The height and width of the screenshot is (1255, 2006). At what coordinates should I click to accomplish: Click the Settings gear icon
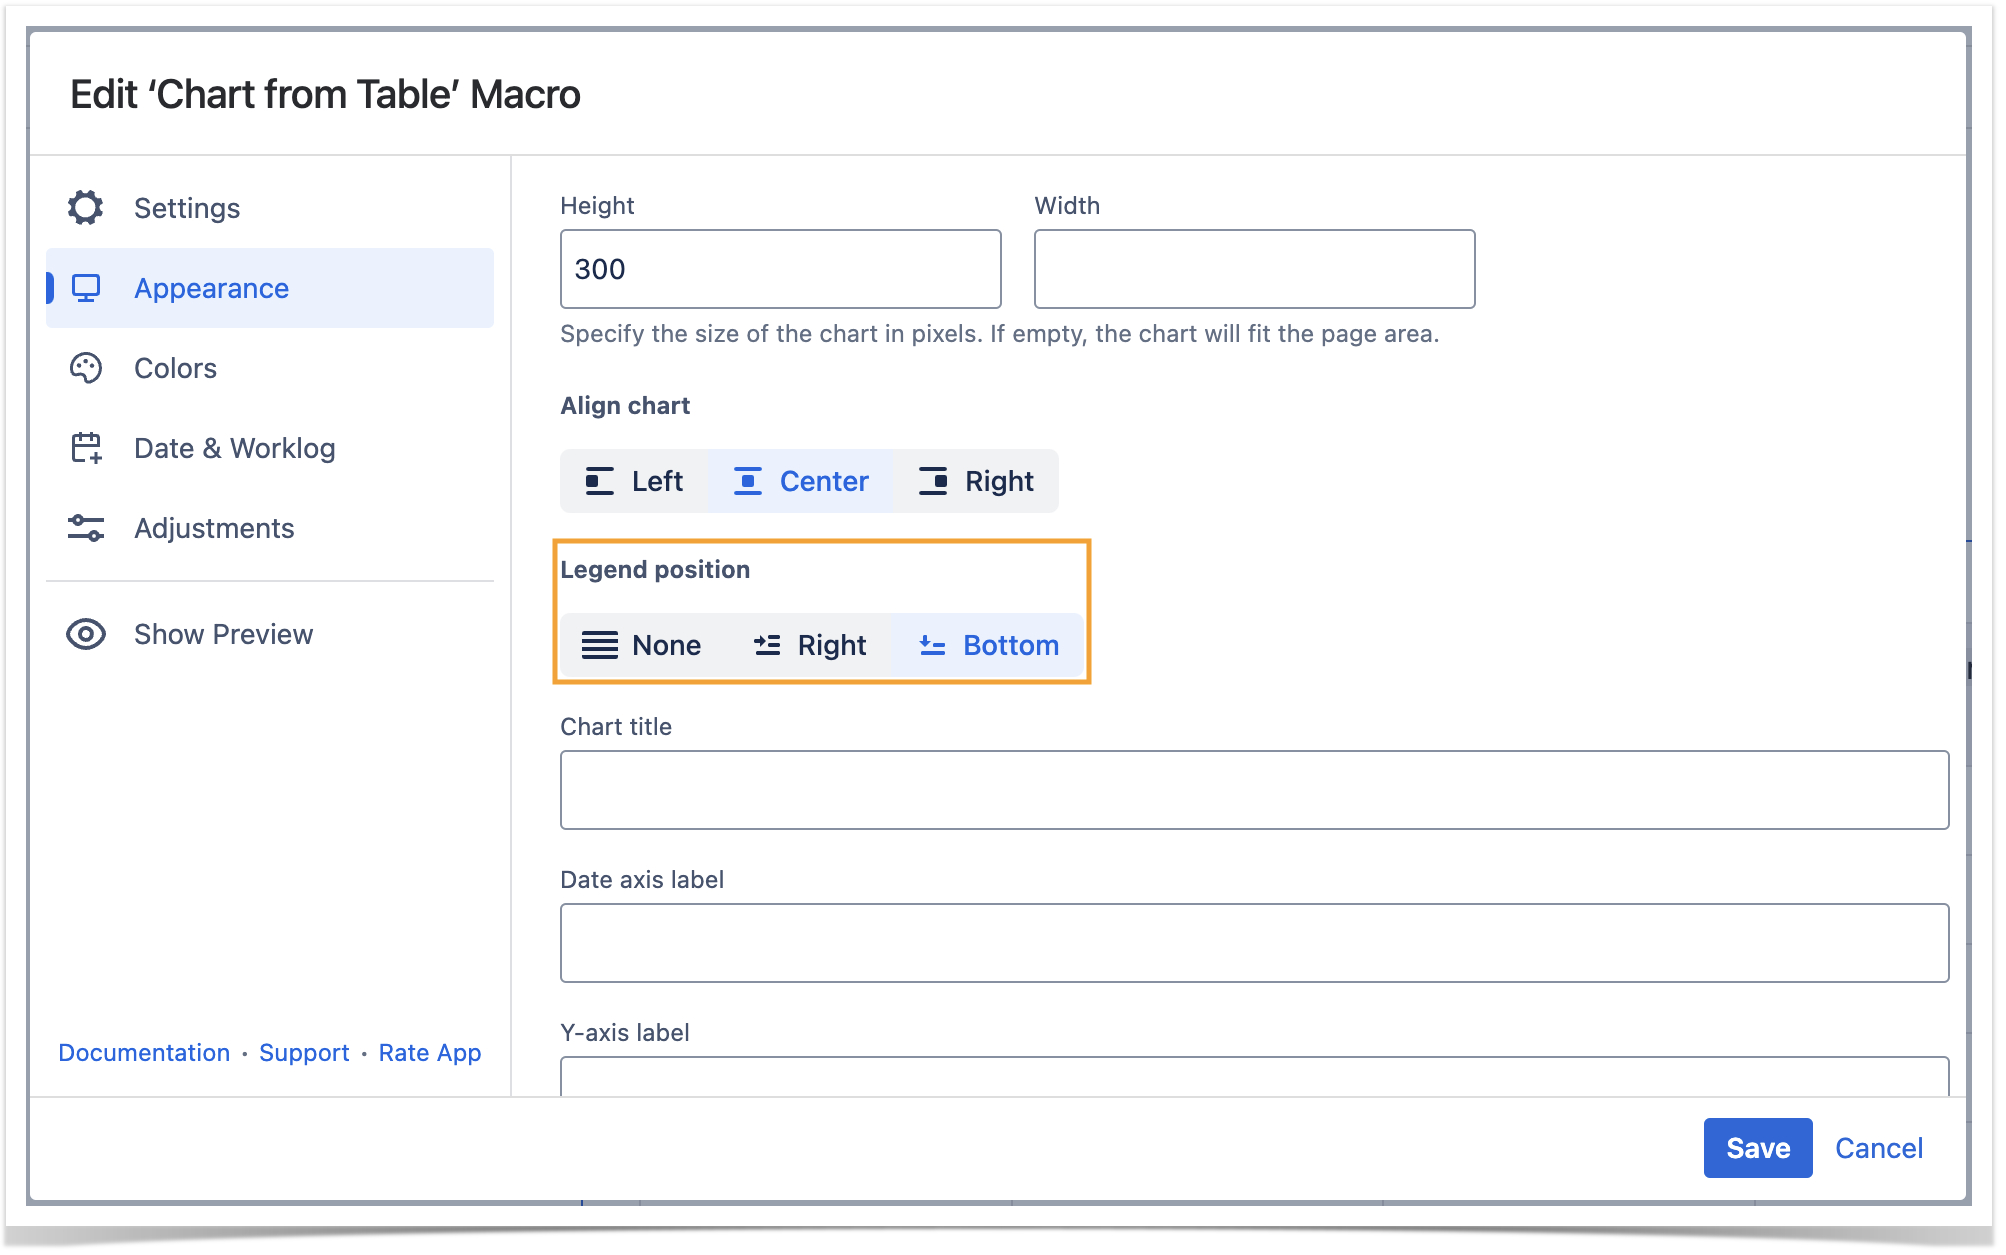(x=86, y=208)
